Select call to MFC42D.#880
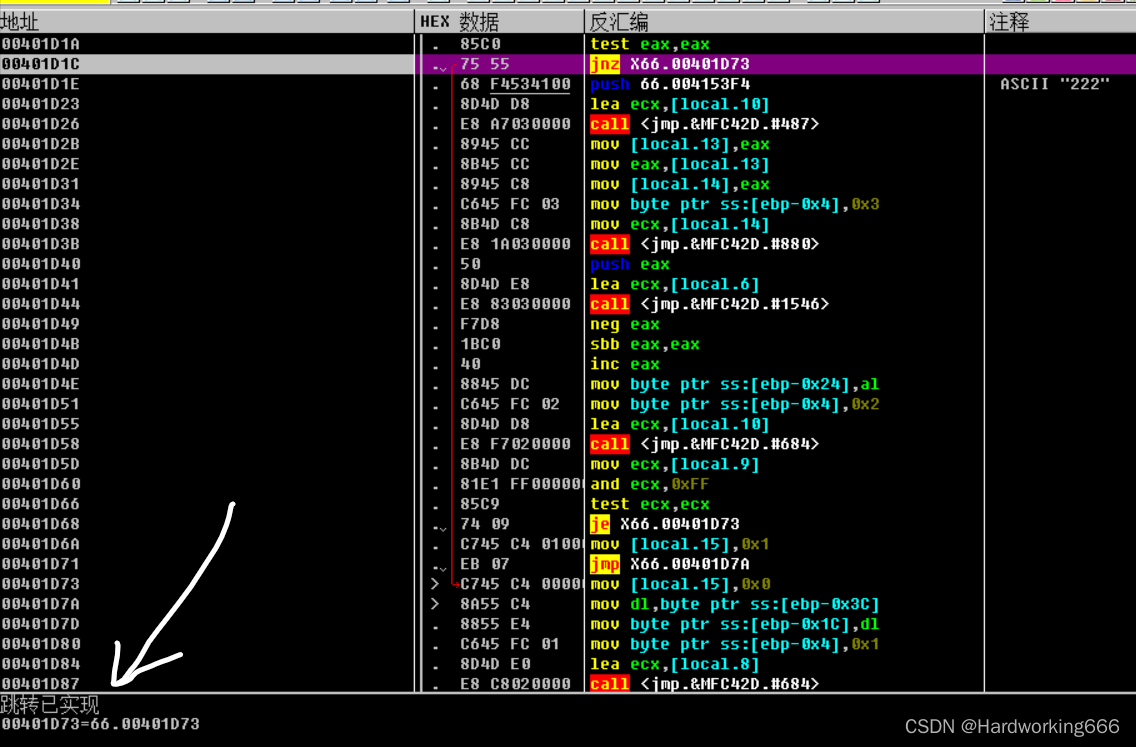 click(x=704, y=244)
